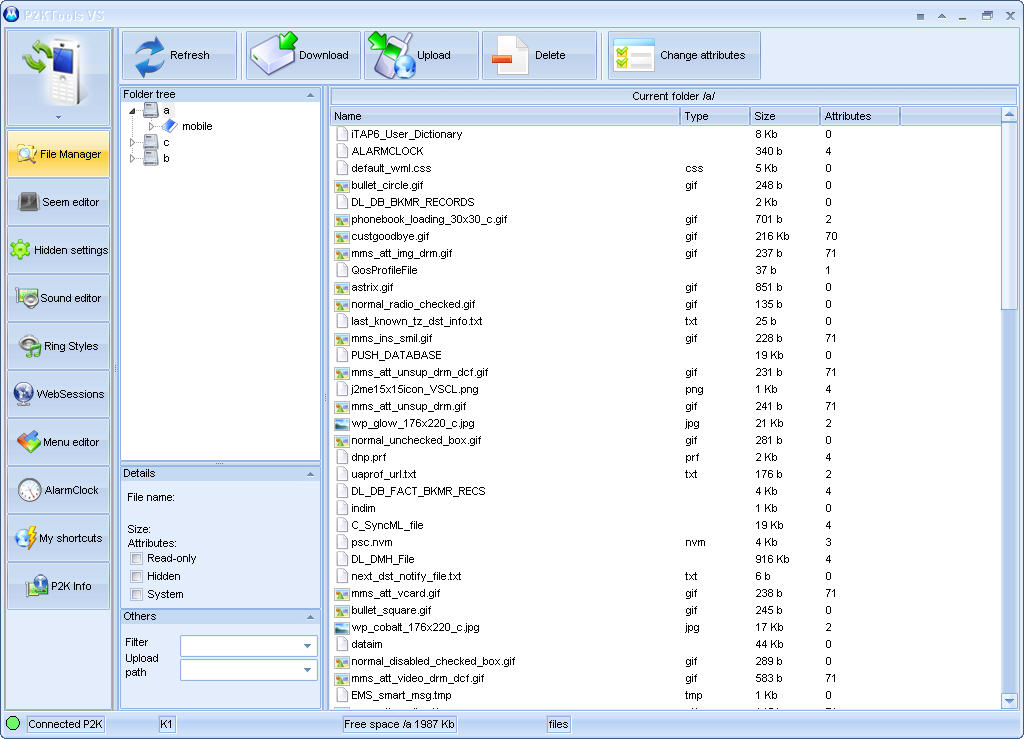Viewport: 1024px width, 739px height.
Task: Sort files by Size column header
Action: [x=784, y=116]
